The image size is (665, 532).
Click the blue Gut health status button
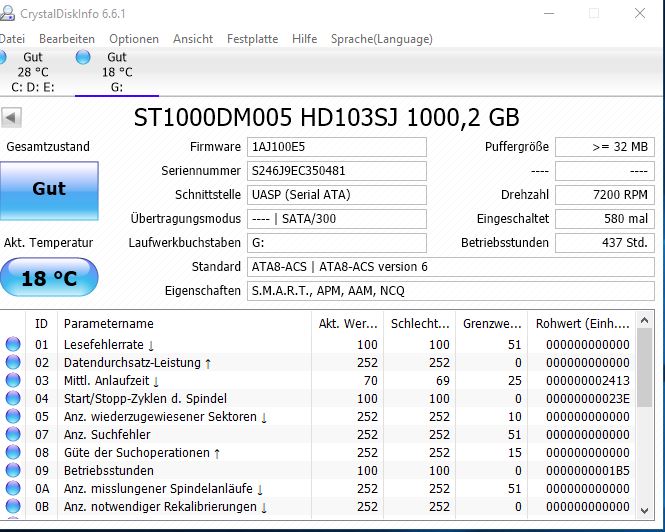tap(49, 190)
